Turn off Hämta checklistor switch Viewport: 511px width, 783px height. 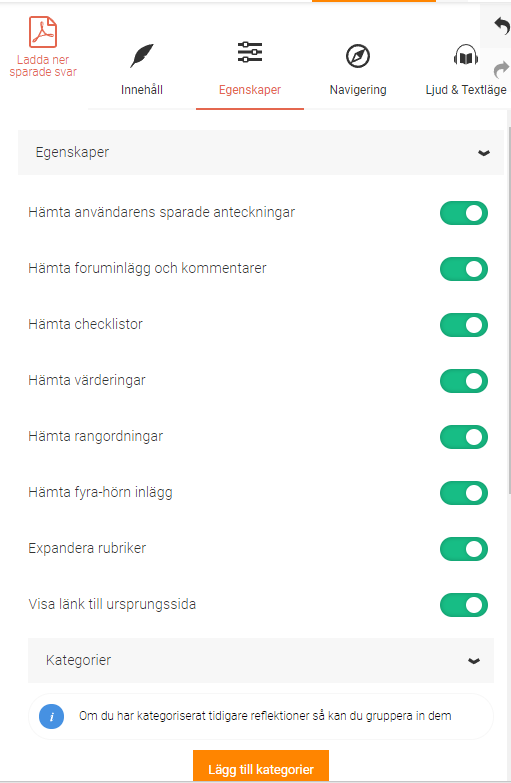click(x=464, y=325)
